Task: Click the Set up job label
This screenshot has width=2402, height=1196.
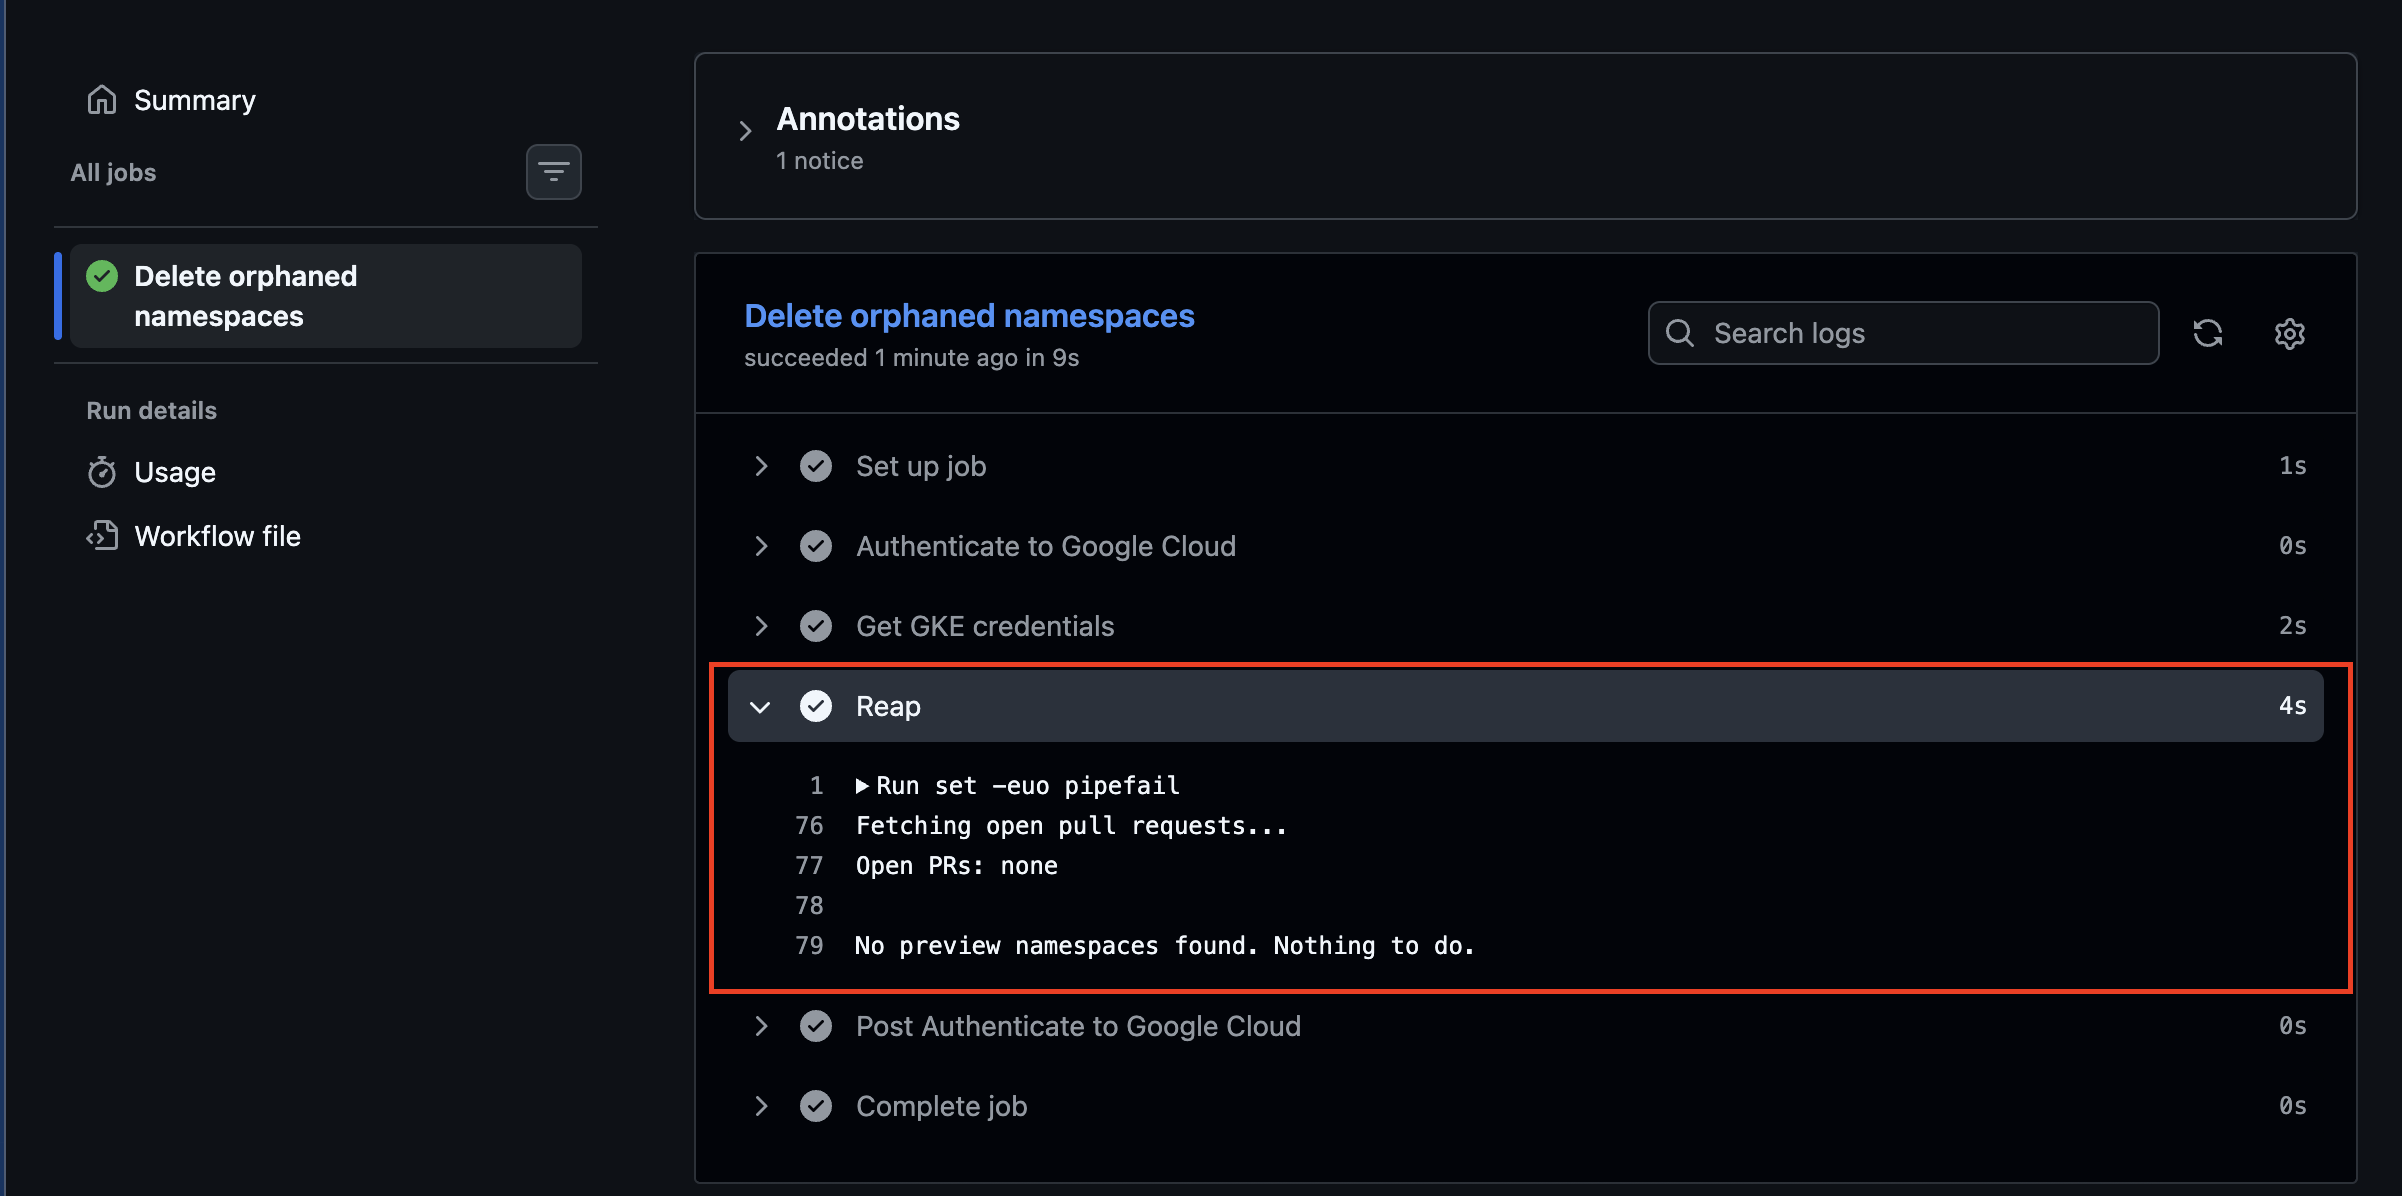Action: coord(921,466)
